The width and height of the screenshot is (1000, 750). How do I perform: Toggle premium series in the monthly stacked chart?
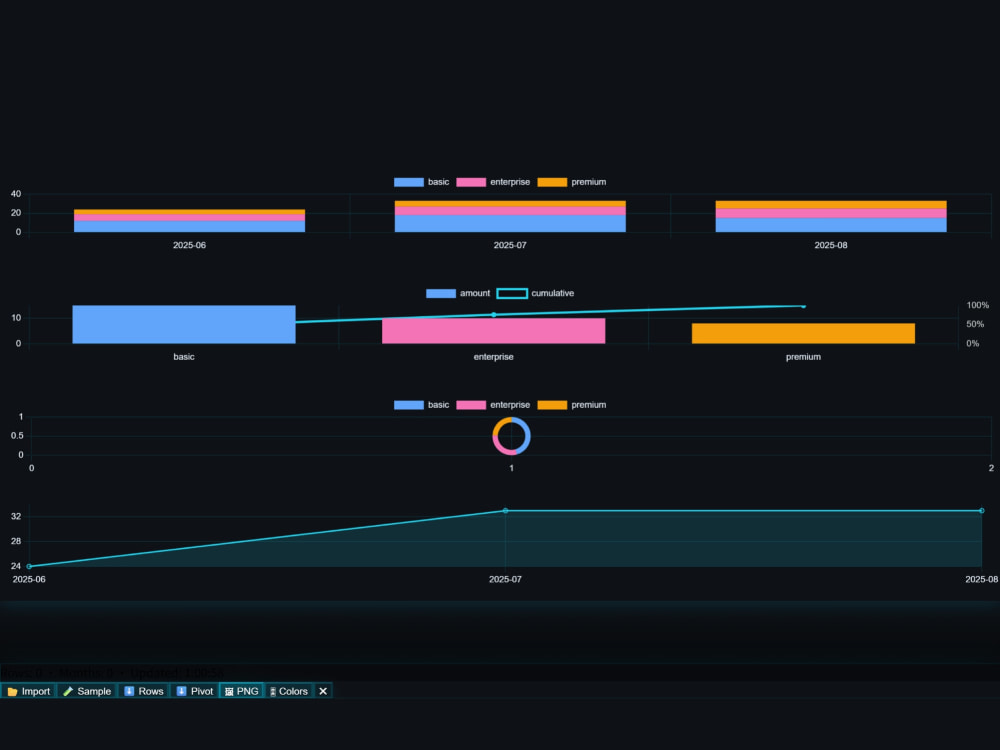(572, 182)
